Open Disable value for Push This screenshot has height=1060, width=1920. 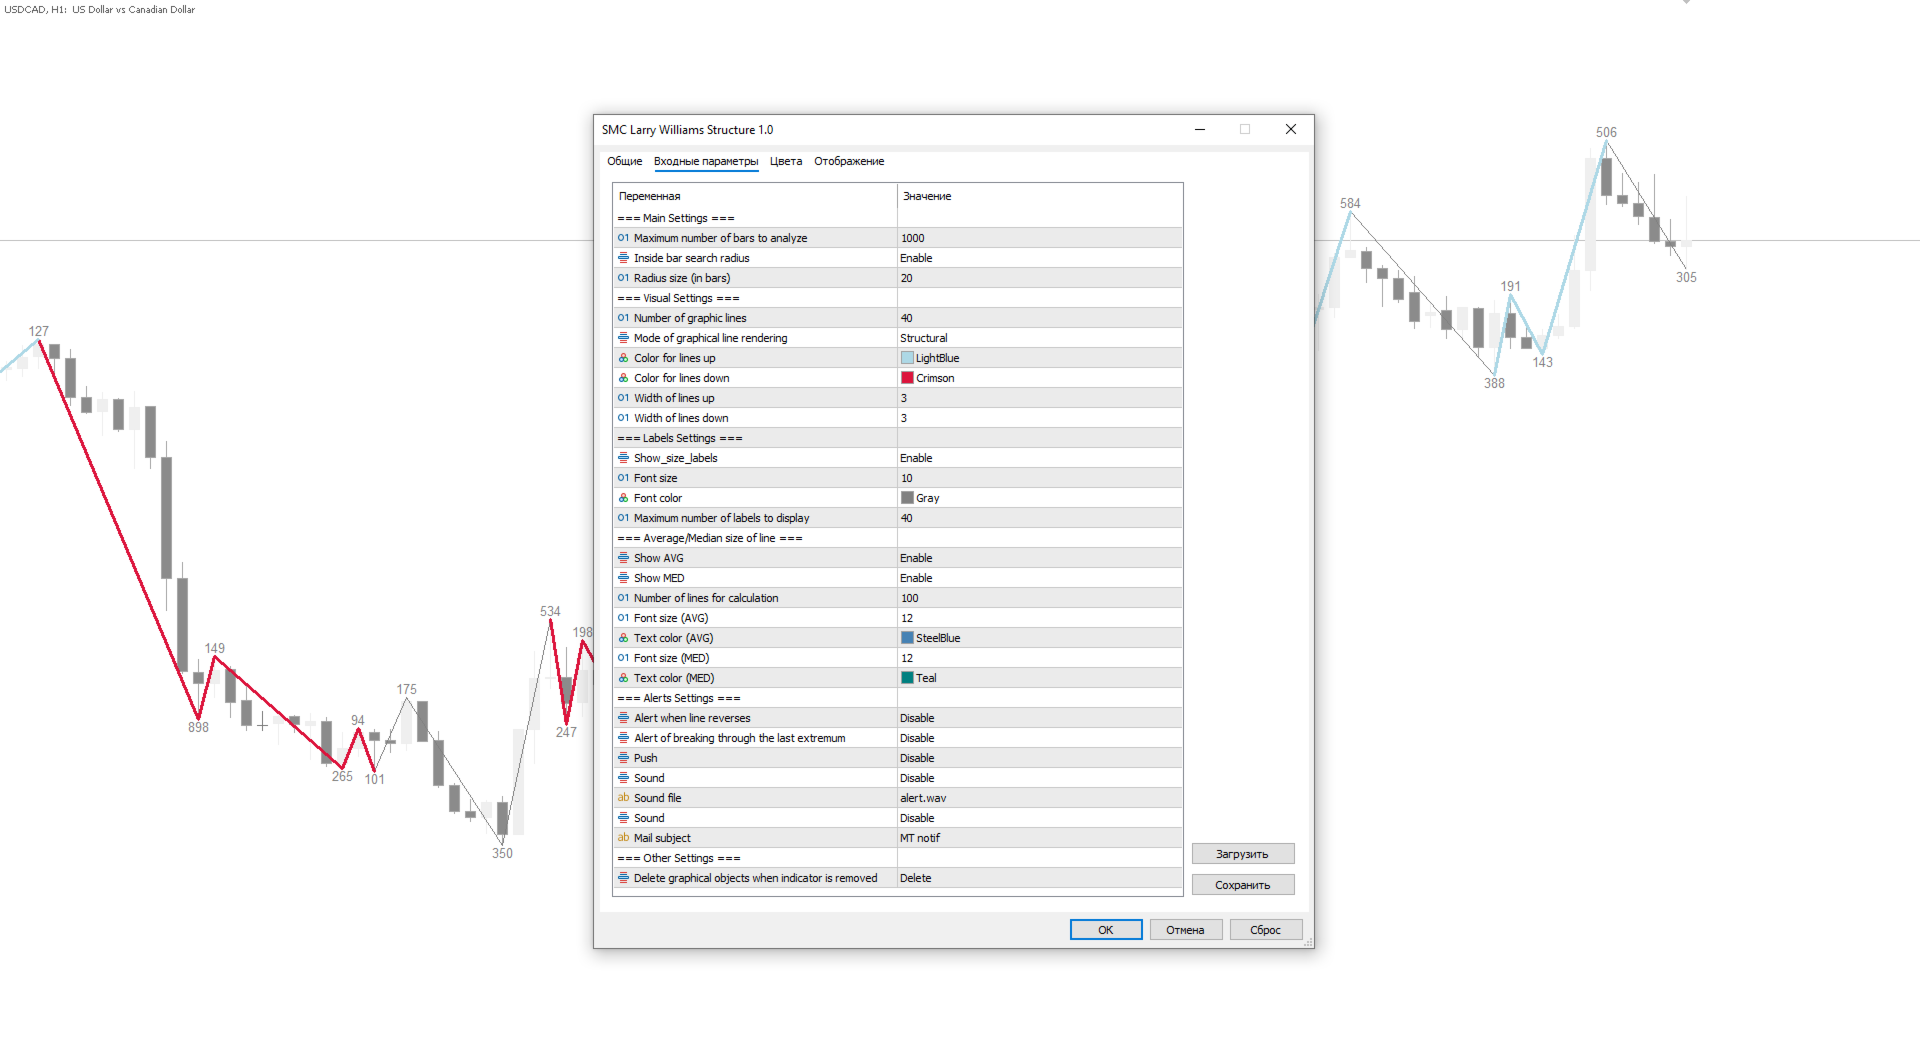click(x=1040, y=758)
